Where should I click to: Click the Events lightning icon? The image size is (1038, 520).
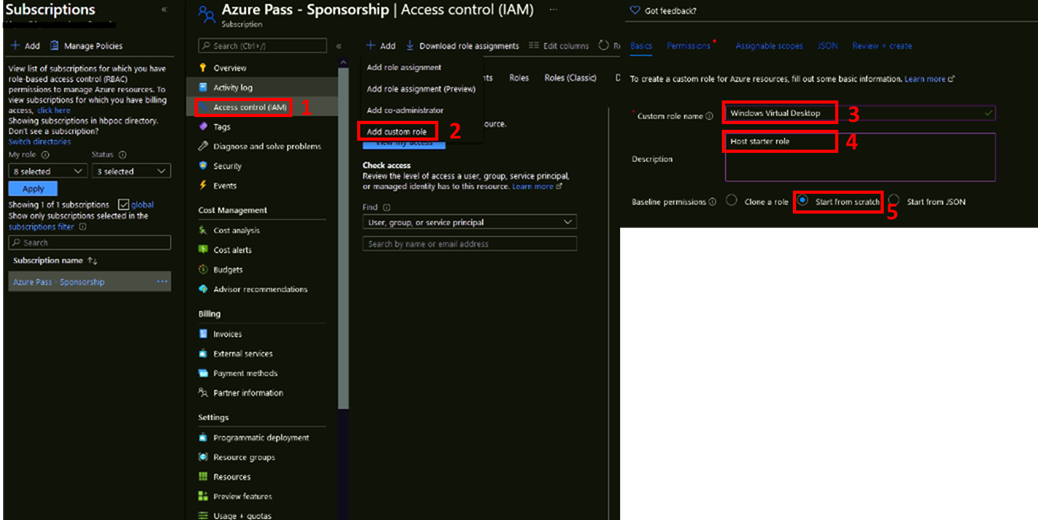click(x=203, y=185)
